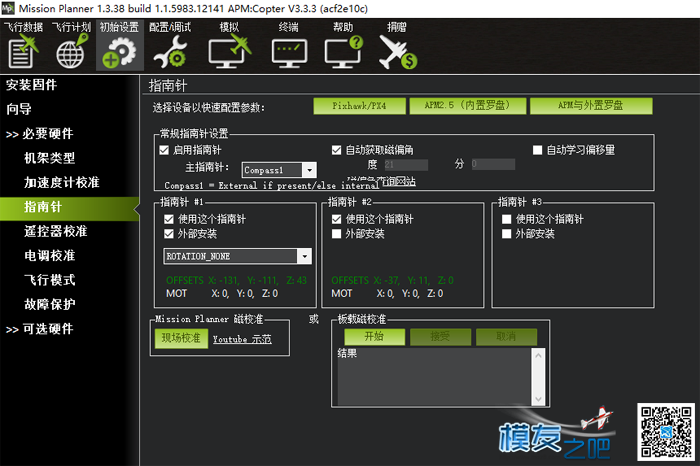Image resolution: width=700 pixels, height=466 pixels.
Task: Open the Youtube 示范 link
Action: pos(242,339)
